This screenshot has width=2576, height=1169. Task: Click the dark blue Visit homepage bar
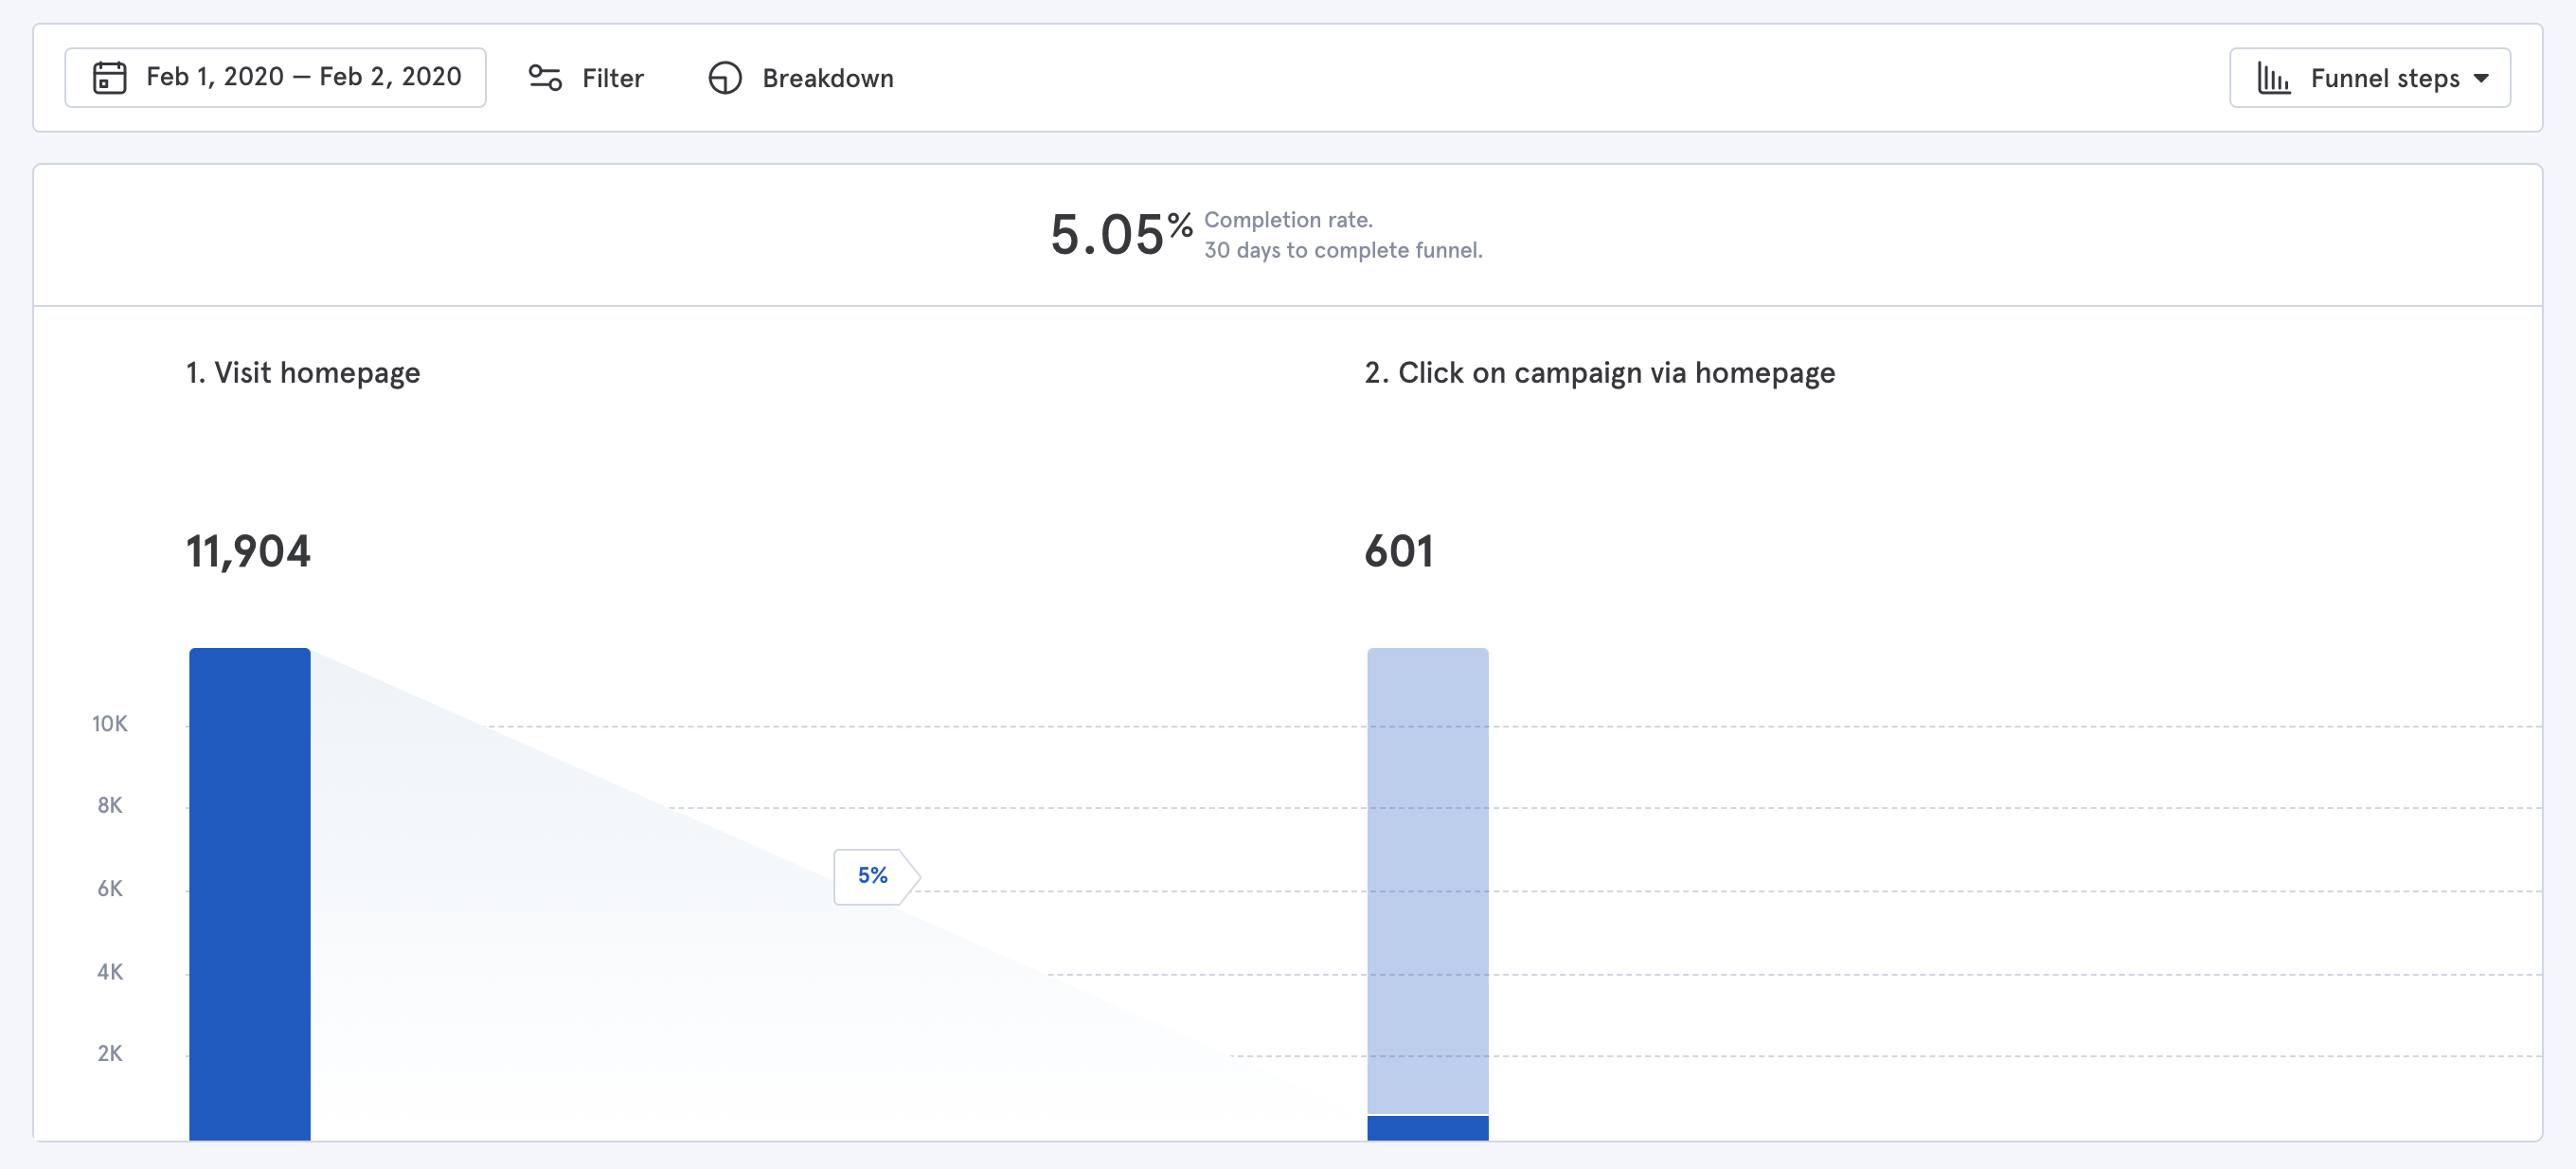(249, 892)
